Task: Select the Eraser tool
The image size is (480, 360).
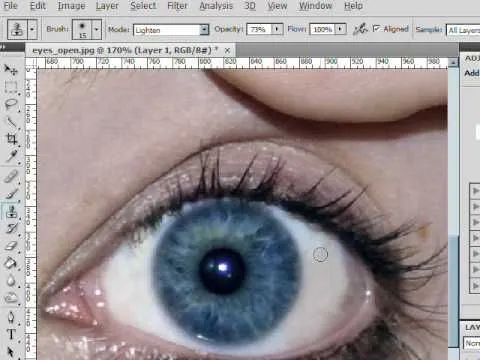Action: (x=11, y=246)
